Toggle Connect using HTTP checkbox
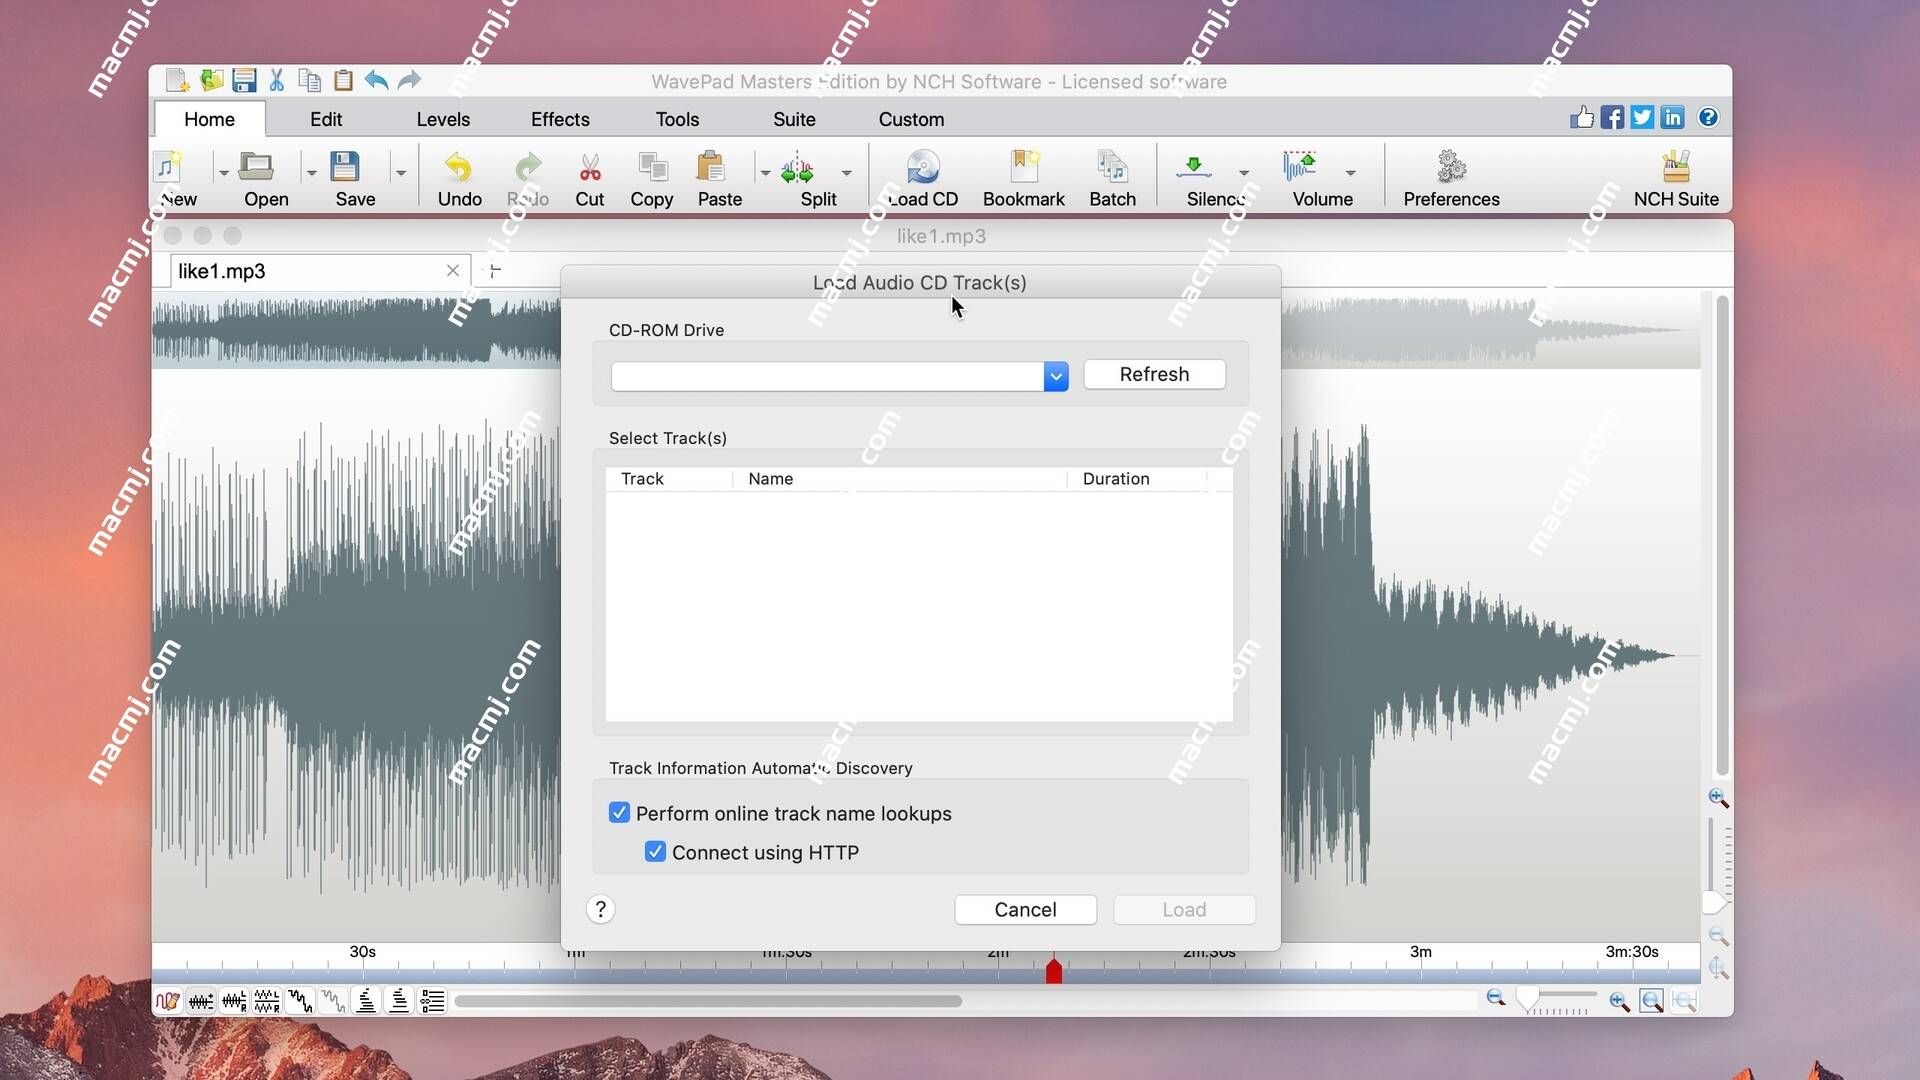The width and height of the screenshot is (1920, 1080). (655, 852)
